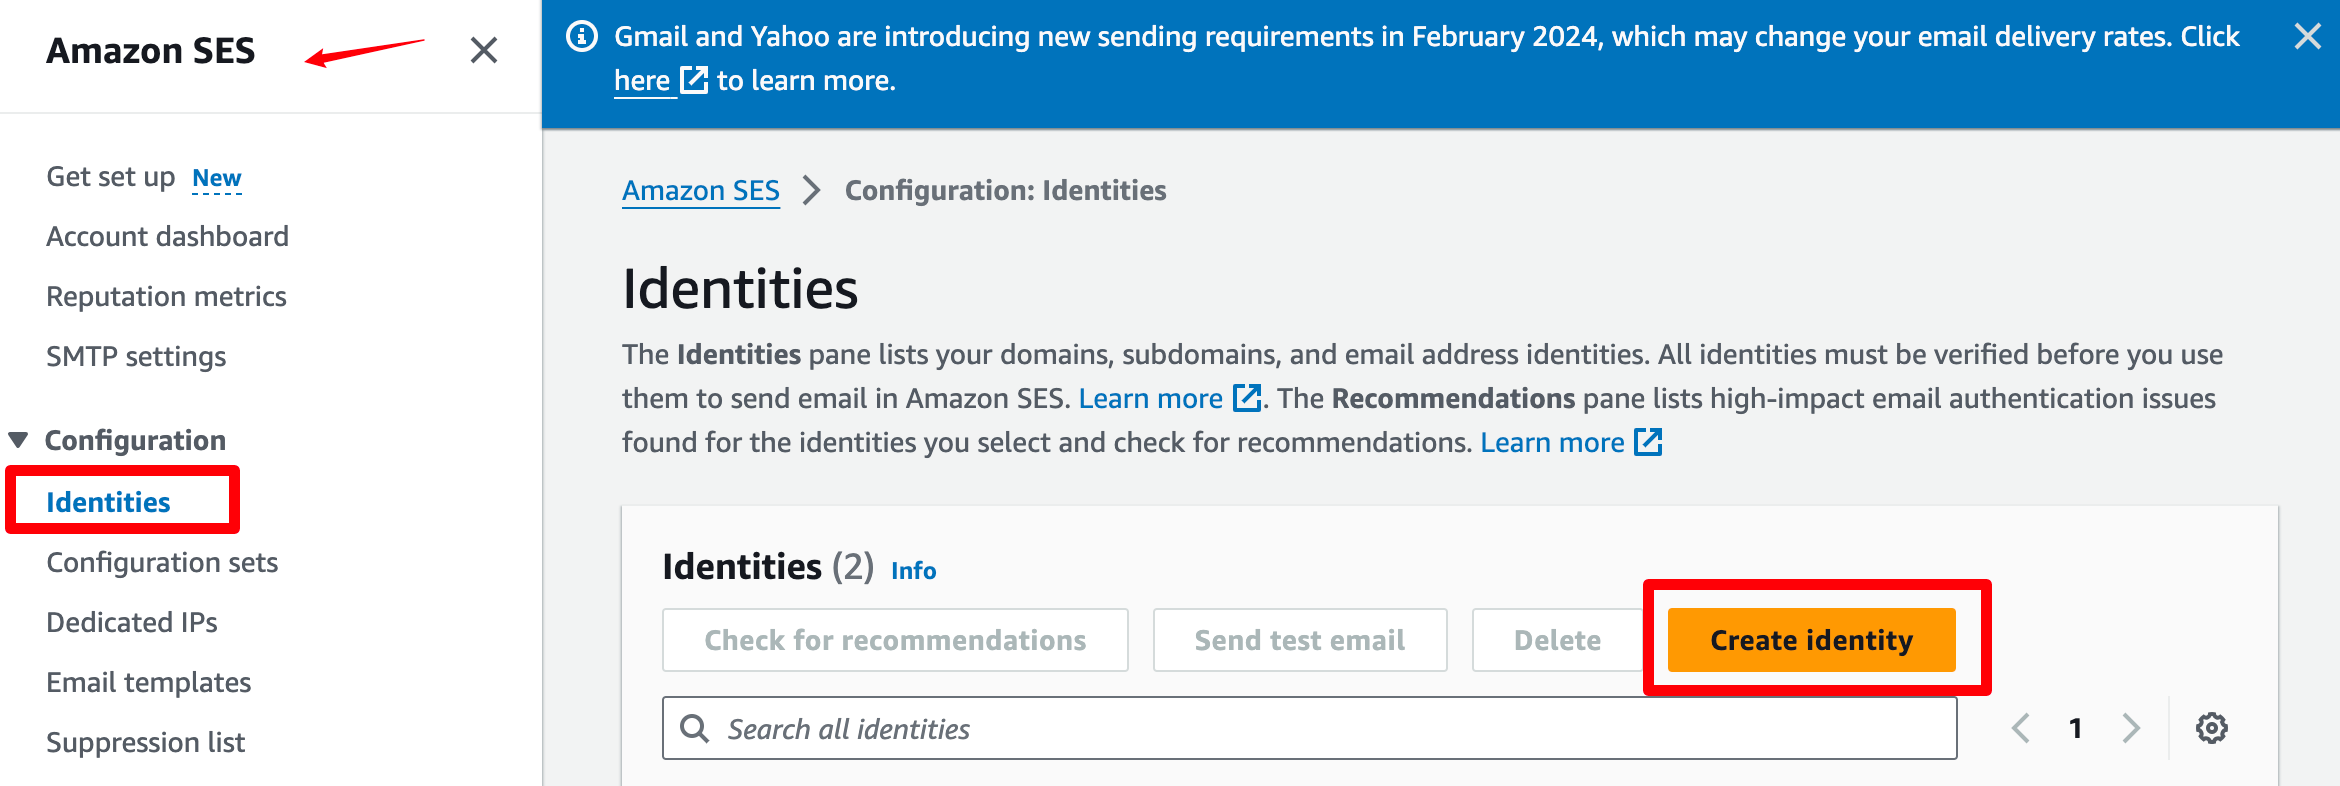This screenshot has width=2340, height=786.
Task: Dismiss the blue Gmail and Yahoo banner
Action: coord(2308,37)
